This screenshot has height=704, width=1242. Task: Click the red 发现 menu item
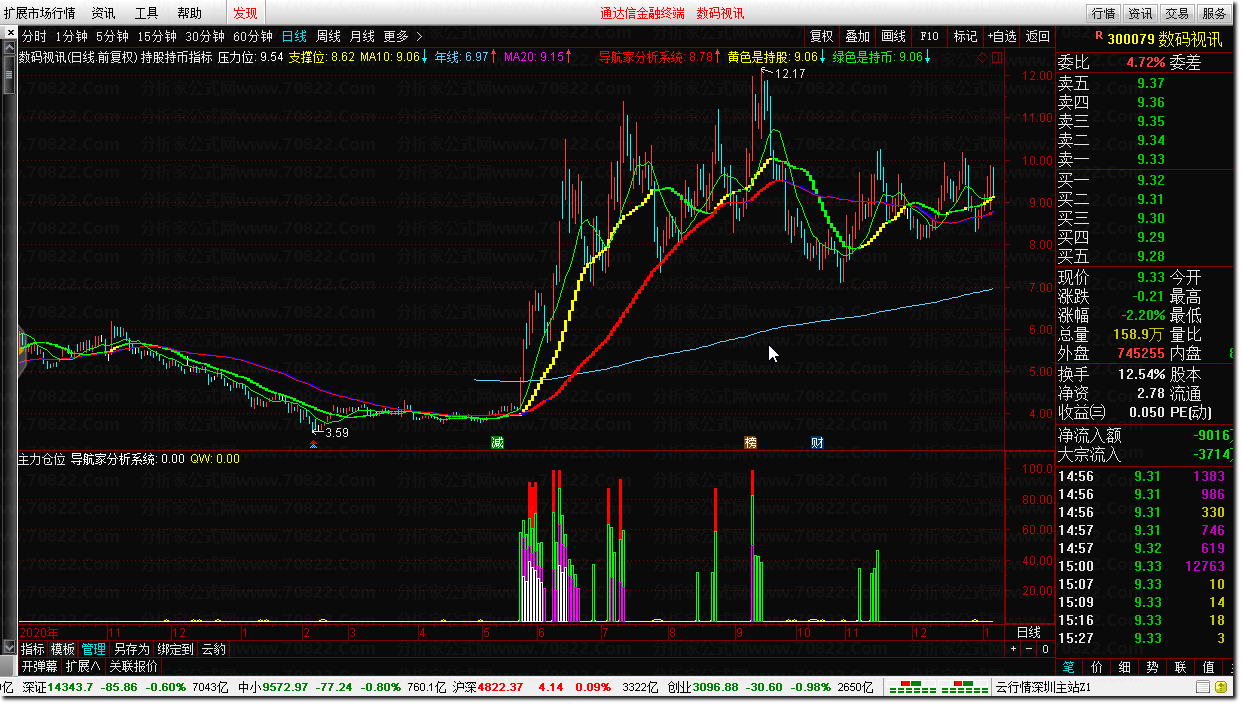pos(245,13)
